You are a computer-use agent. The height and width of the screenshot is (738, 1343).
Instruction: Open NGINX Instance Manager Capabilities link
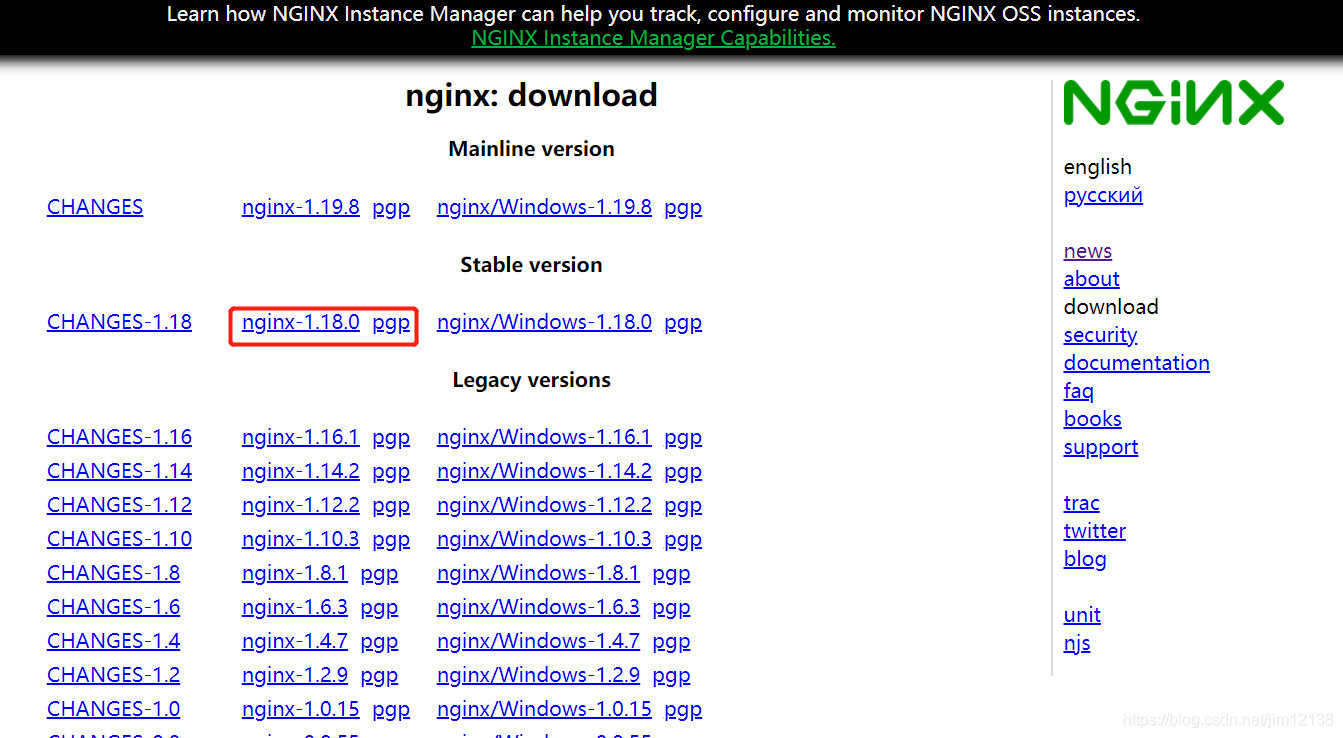(653, 38)
